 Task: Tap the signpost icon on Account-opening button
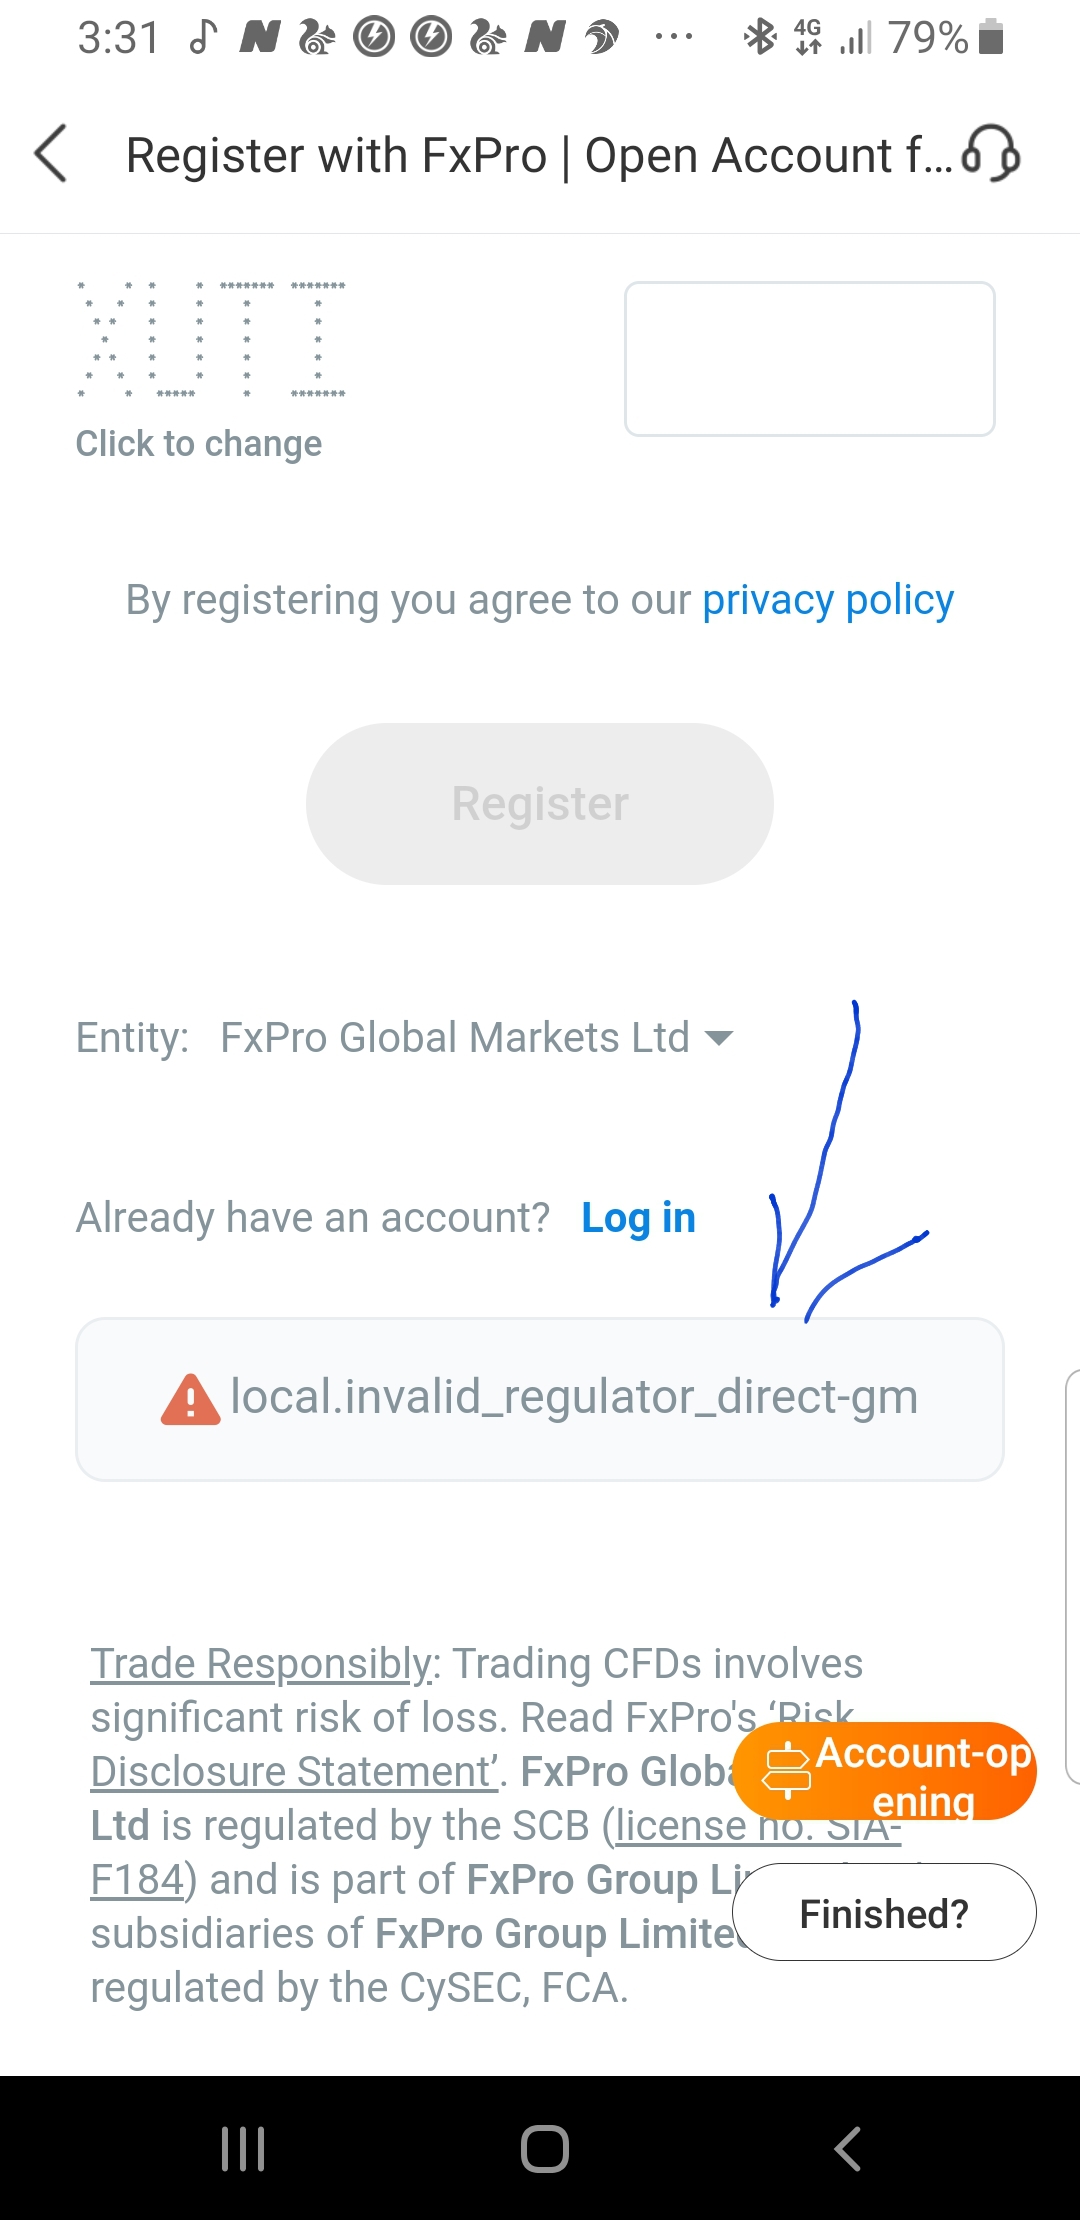click(x=787, y=1771)
